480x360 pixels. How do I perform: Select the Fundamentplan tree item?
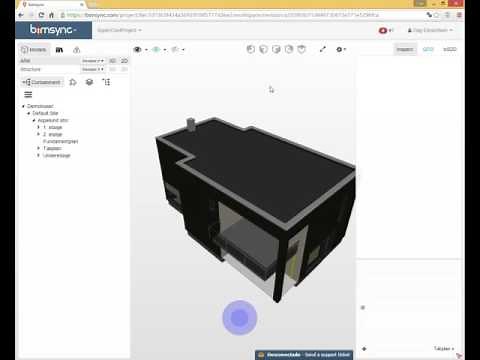tap(61, 141)
